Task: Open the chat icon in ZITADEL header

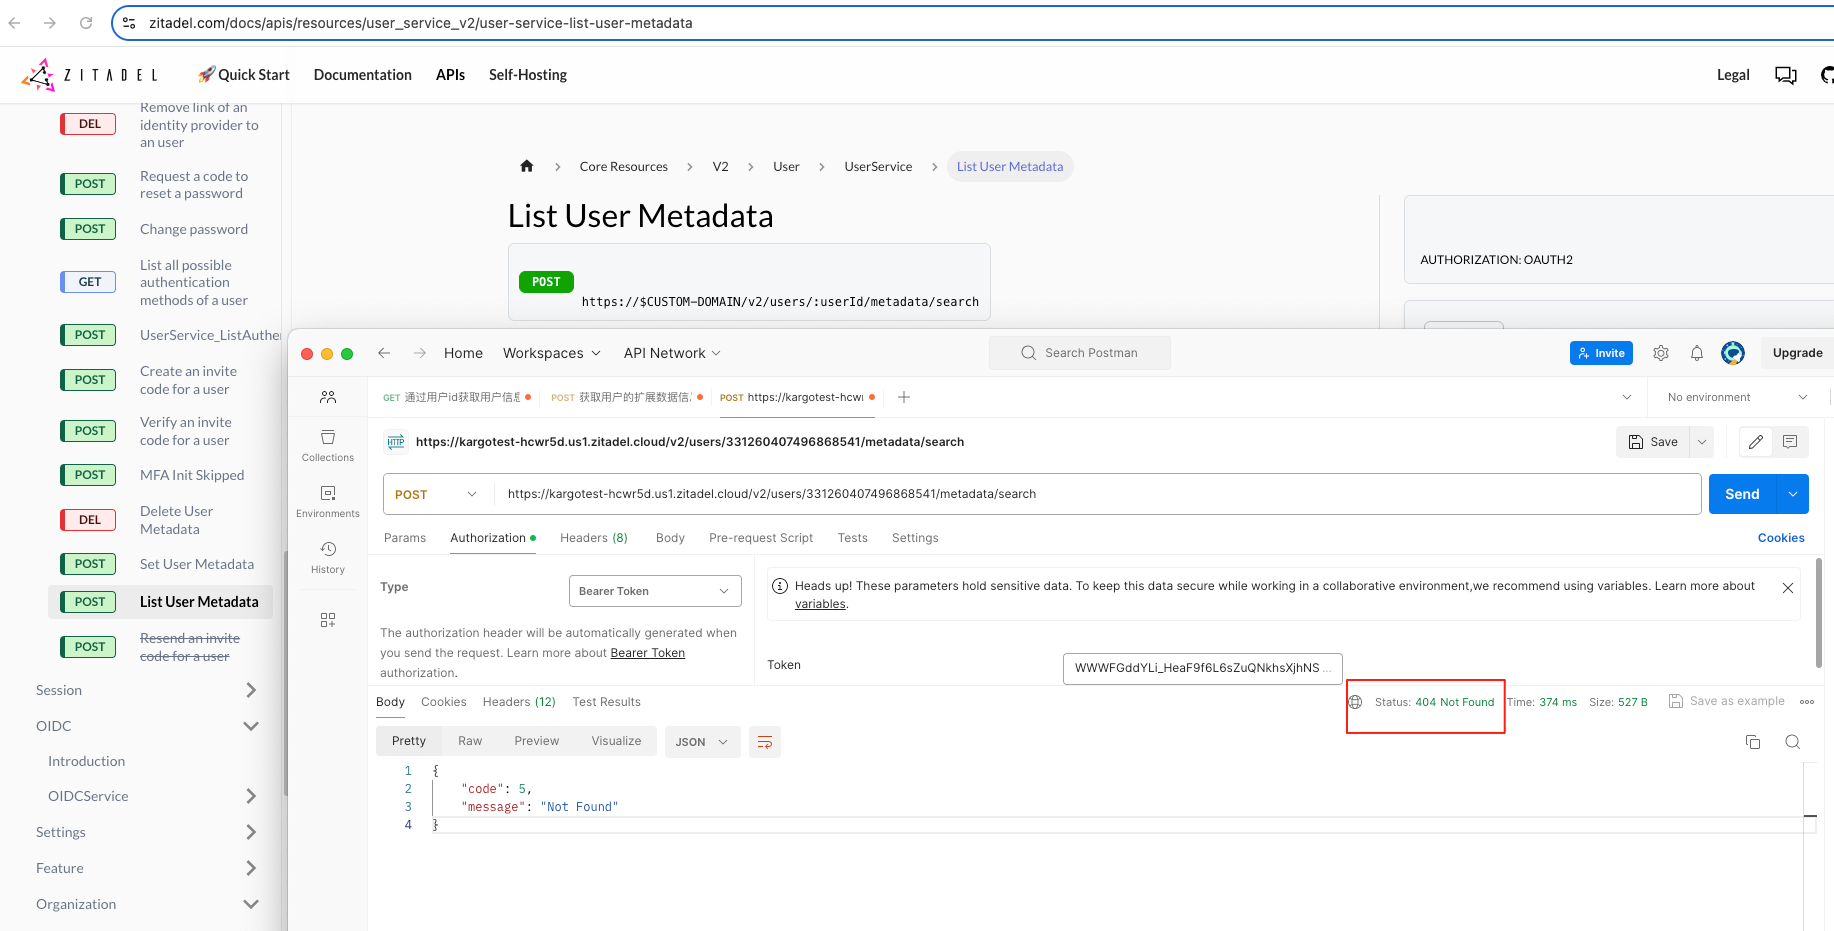Action: pyautogui.click(x=1786, y=75)
